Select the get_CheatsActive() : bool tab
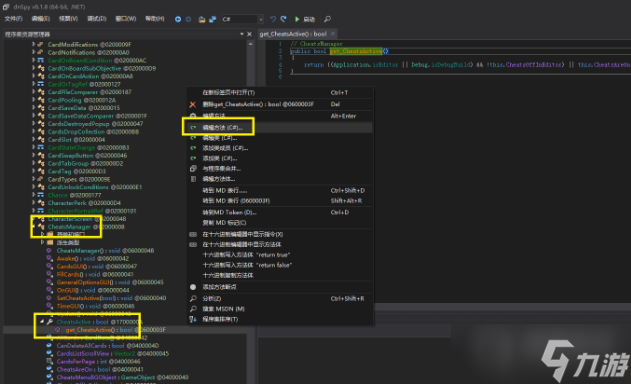The image size is (631, 384). [x=293, y=34]
